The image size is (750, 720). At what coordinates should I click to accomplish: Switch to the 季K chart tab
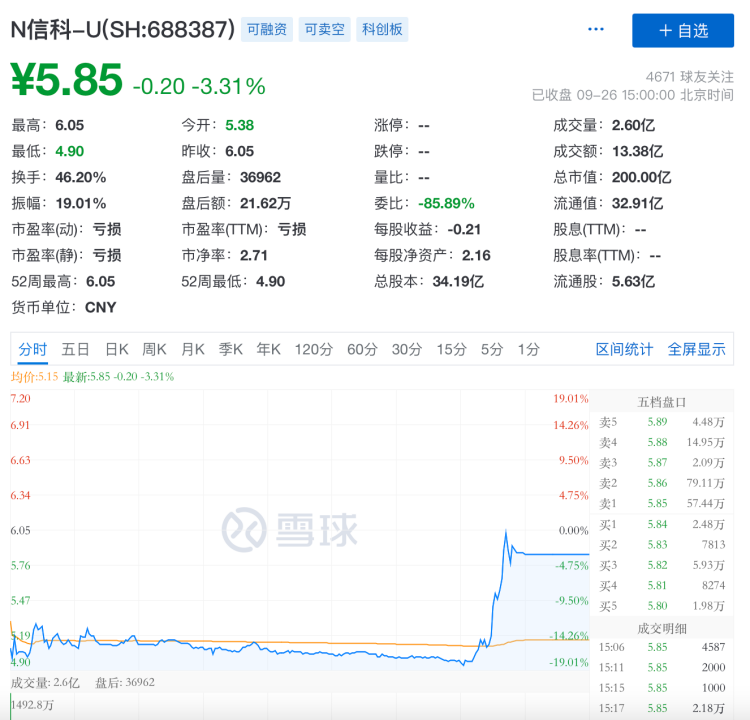[x=231, y=349]
